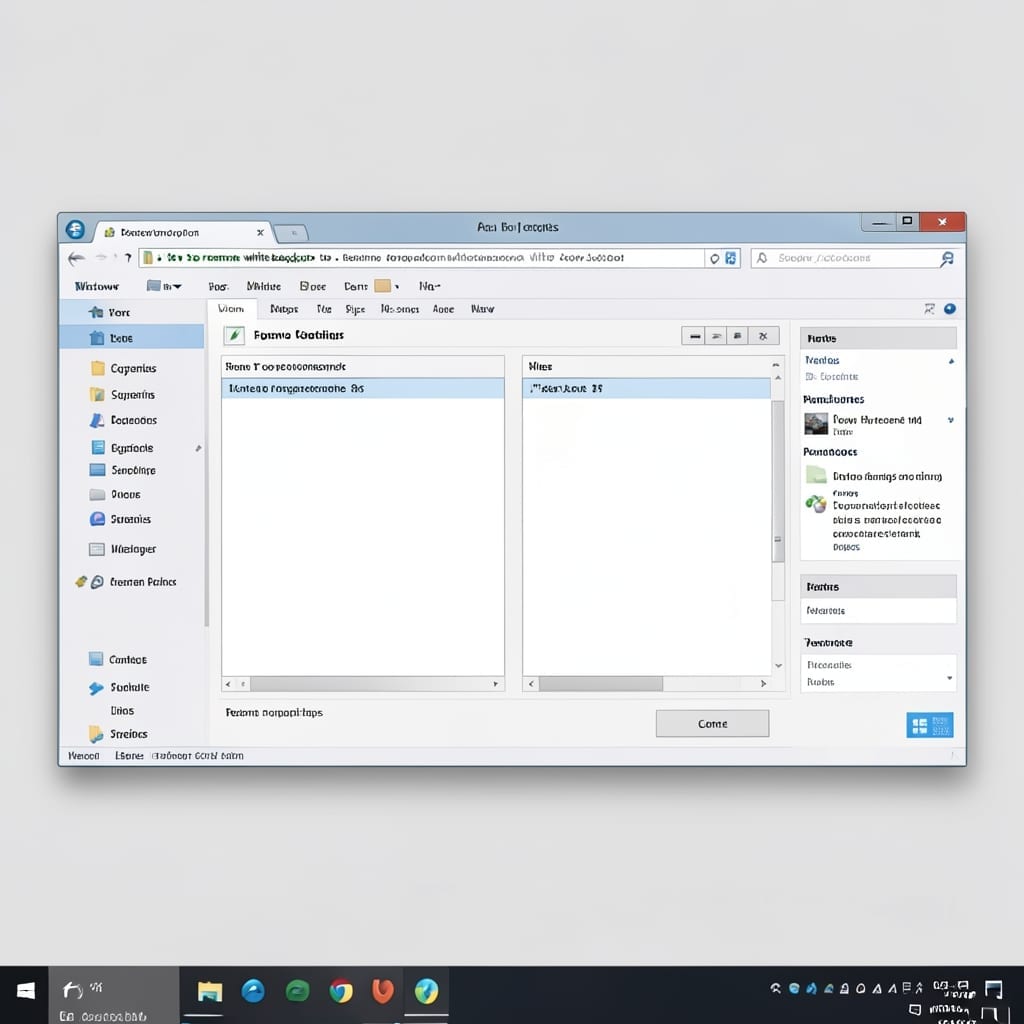Viewport: 1024px width, 1024px height.
Task: Click the multicolored icon in the right panel
Action: tap(816, 504)
